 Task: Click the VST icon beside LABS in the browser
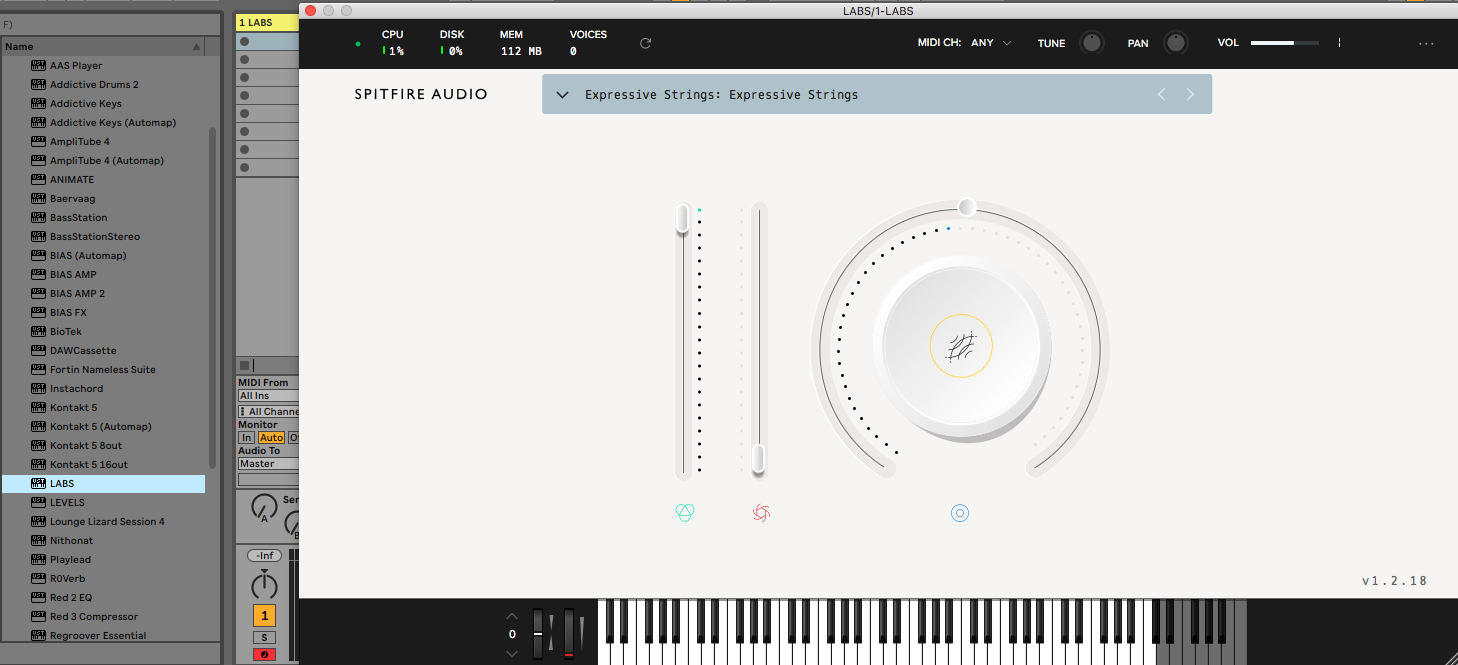38,483
